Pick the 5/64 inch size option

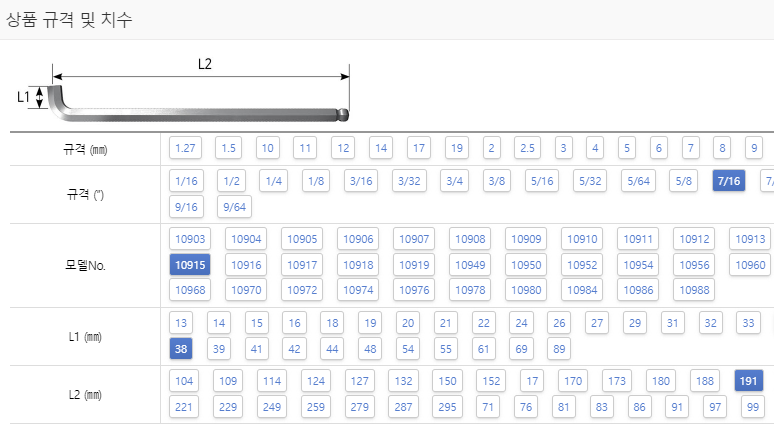638,181
